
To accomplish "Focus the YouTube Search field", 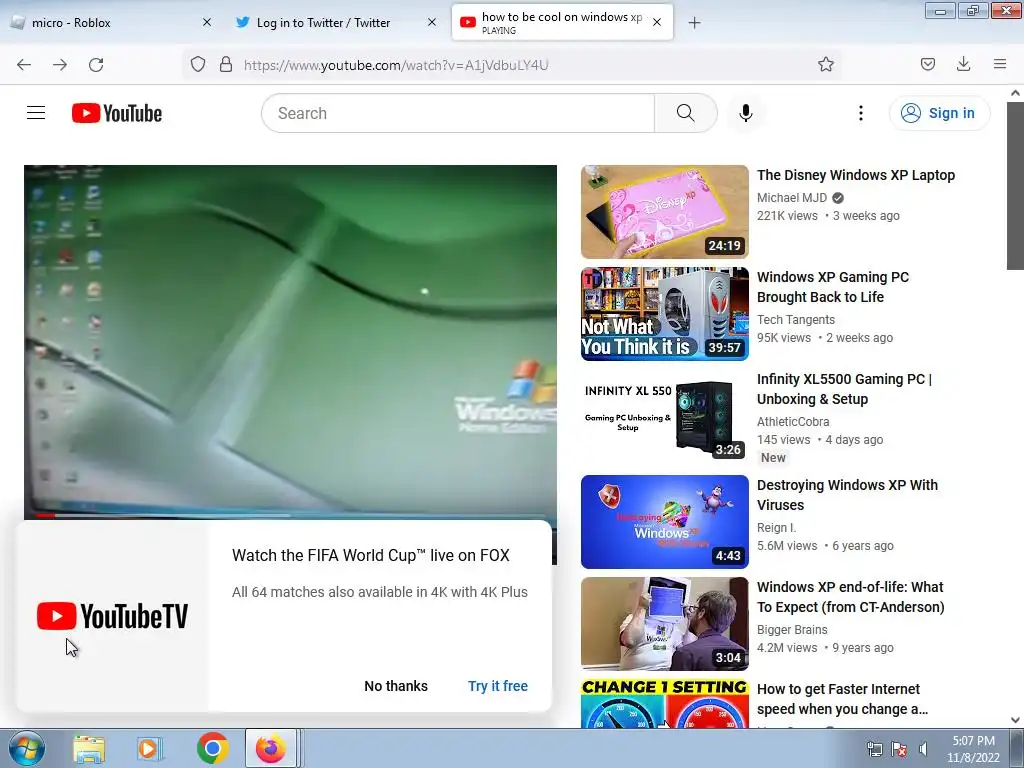I will point(458,113).
